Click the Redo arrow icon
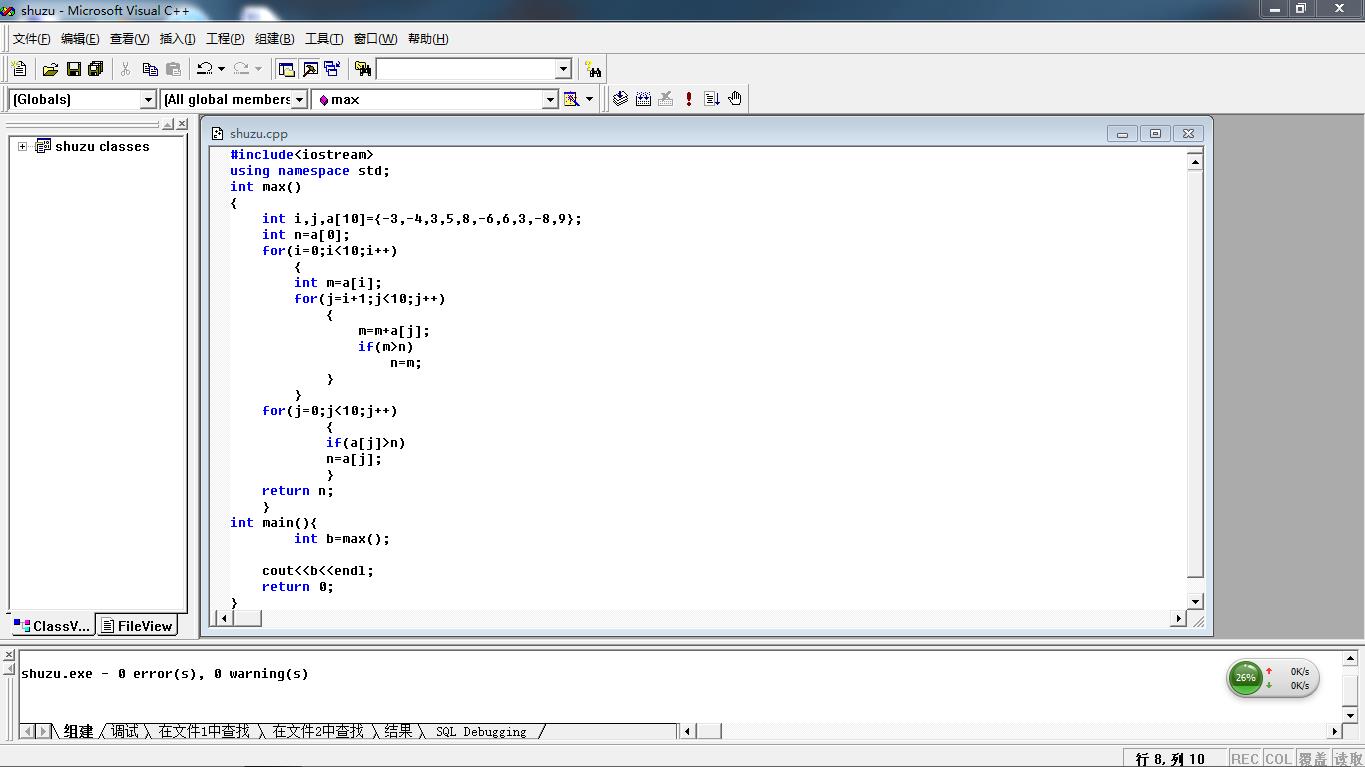 pyautogui.click(x=241, y=69)
